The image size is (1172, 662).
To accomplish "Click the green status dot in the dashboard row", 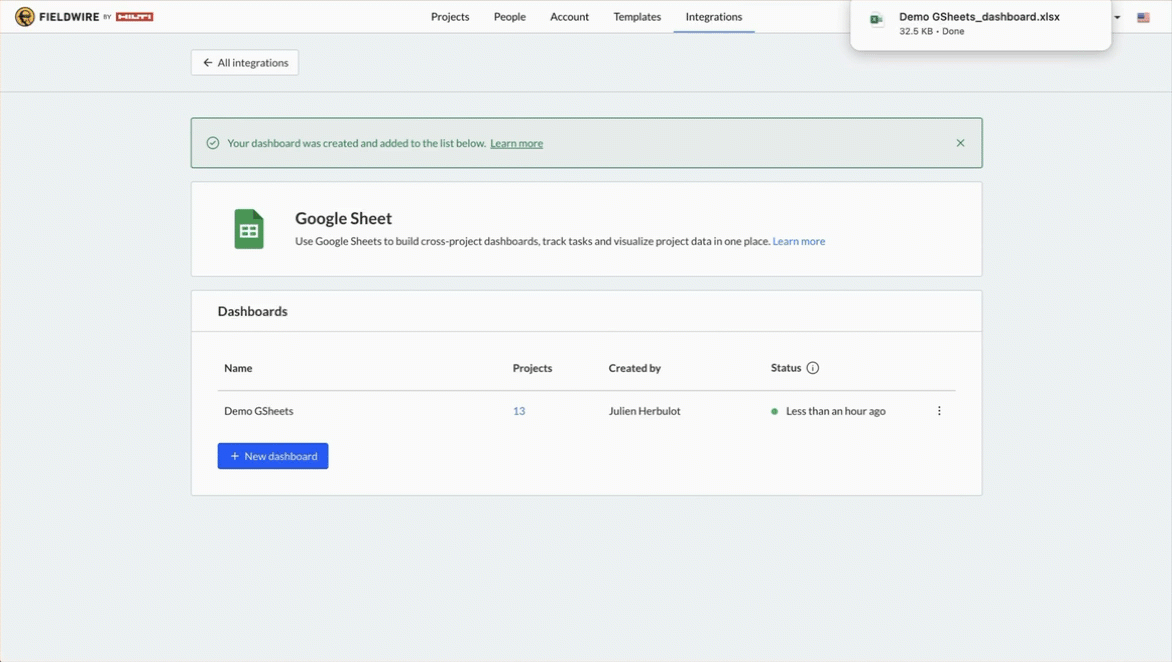I will point(775,411).
